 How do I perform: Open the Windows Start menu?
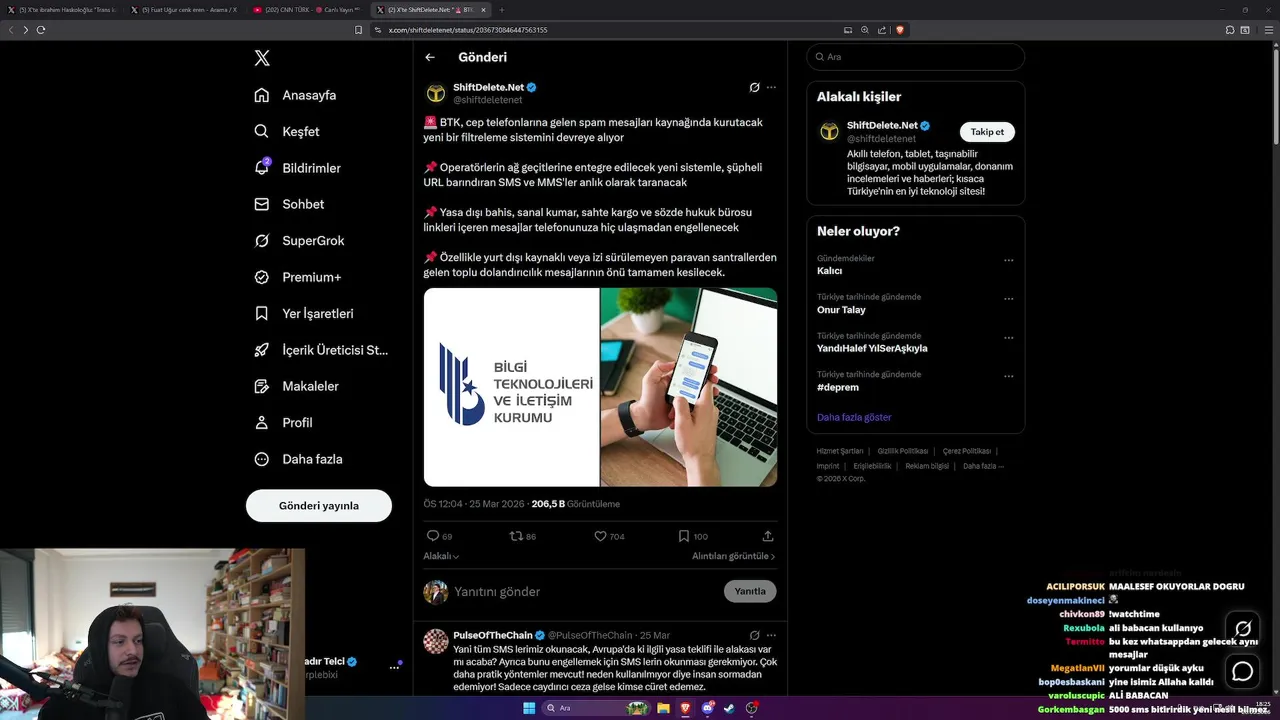tap(529, 708)
